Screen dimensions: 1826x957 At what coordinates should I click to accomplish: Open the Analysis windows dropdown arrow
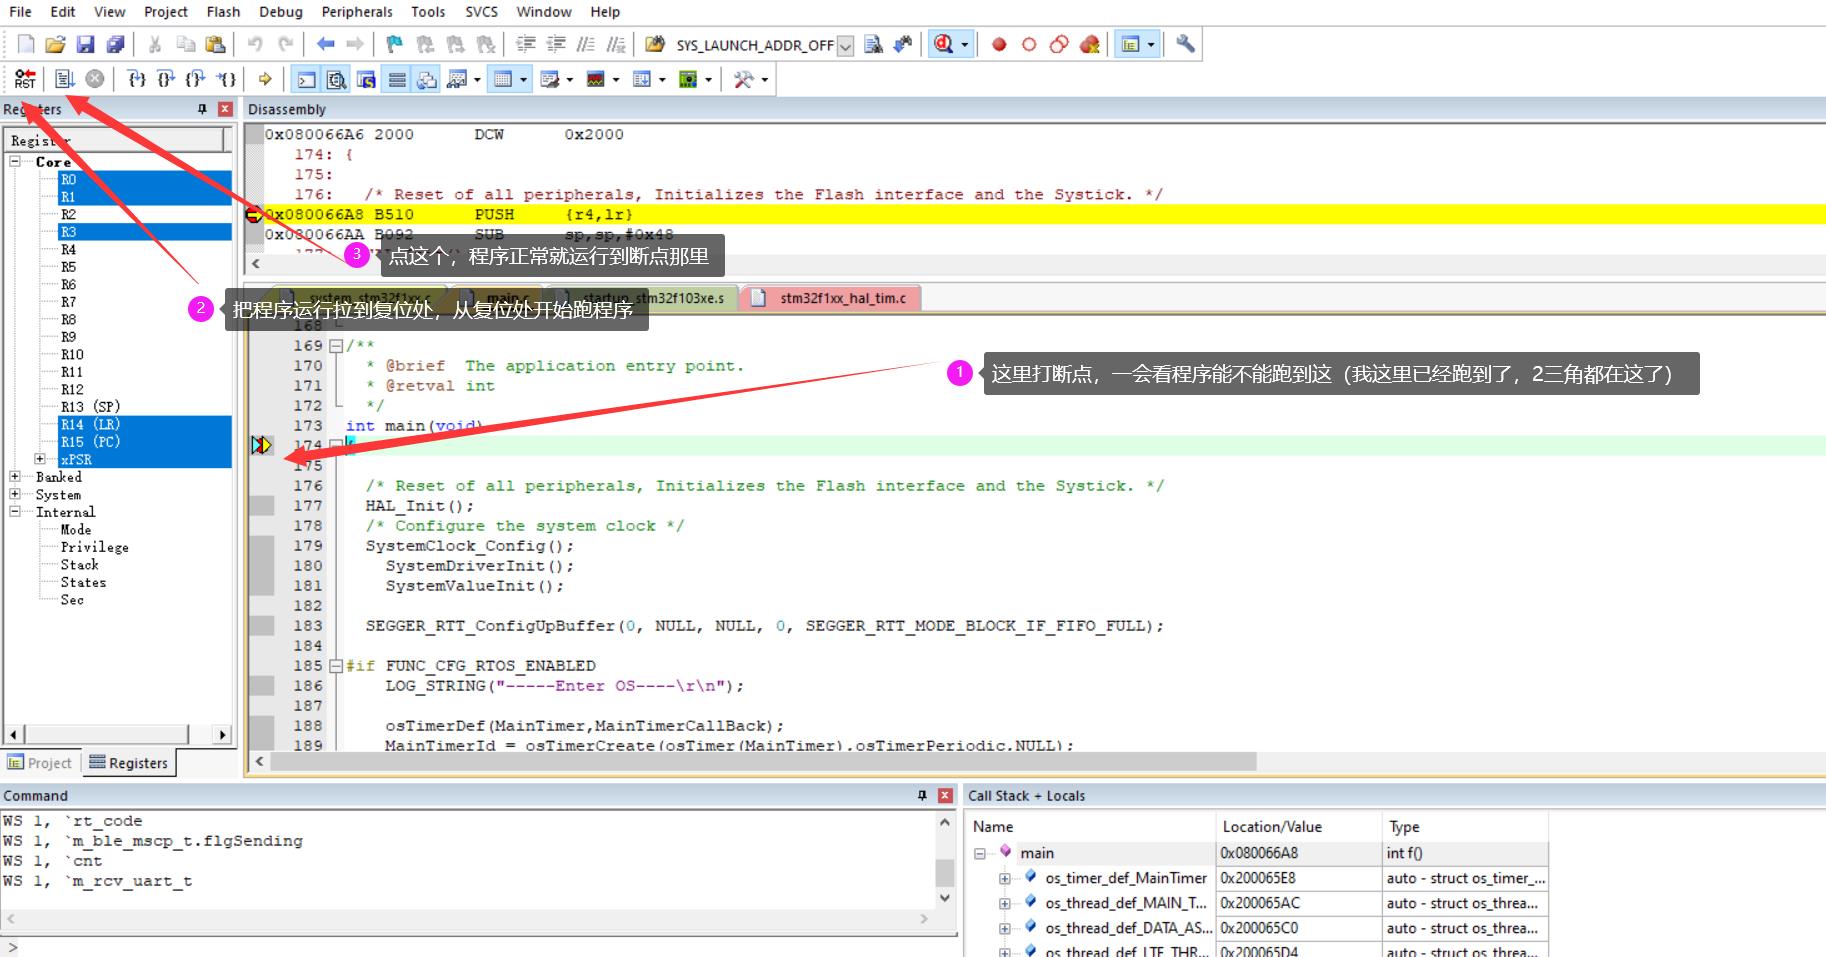pyautogui.click(x=616, y=79)
